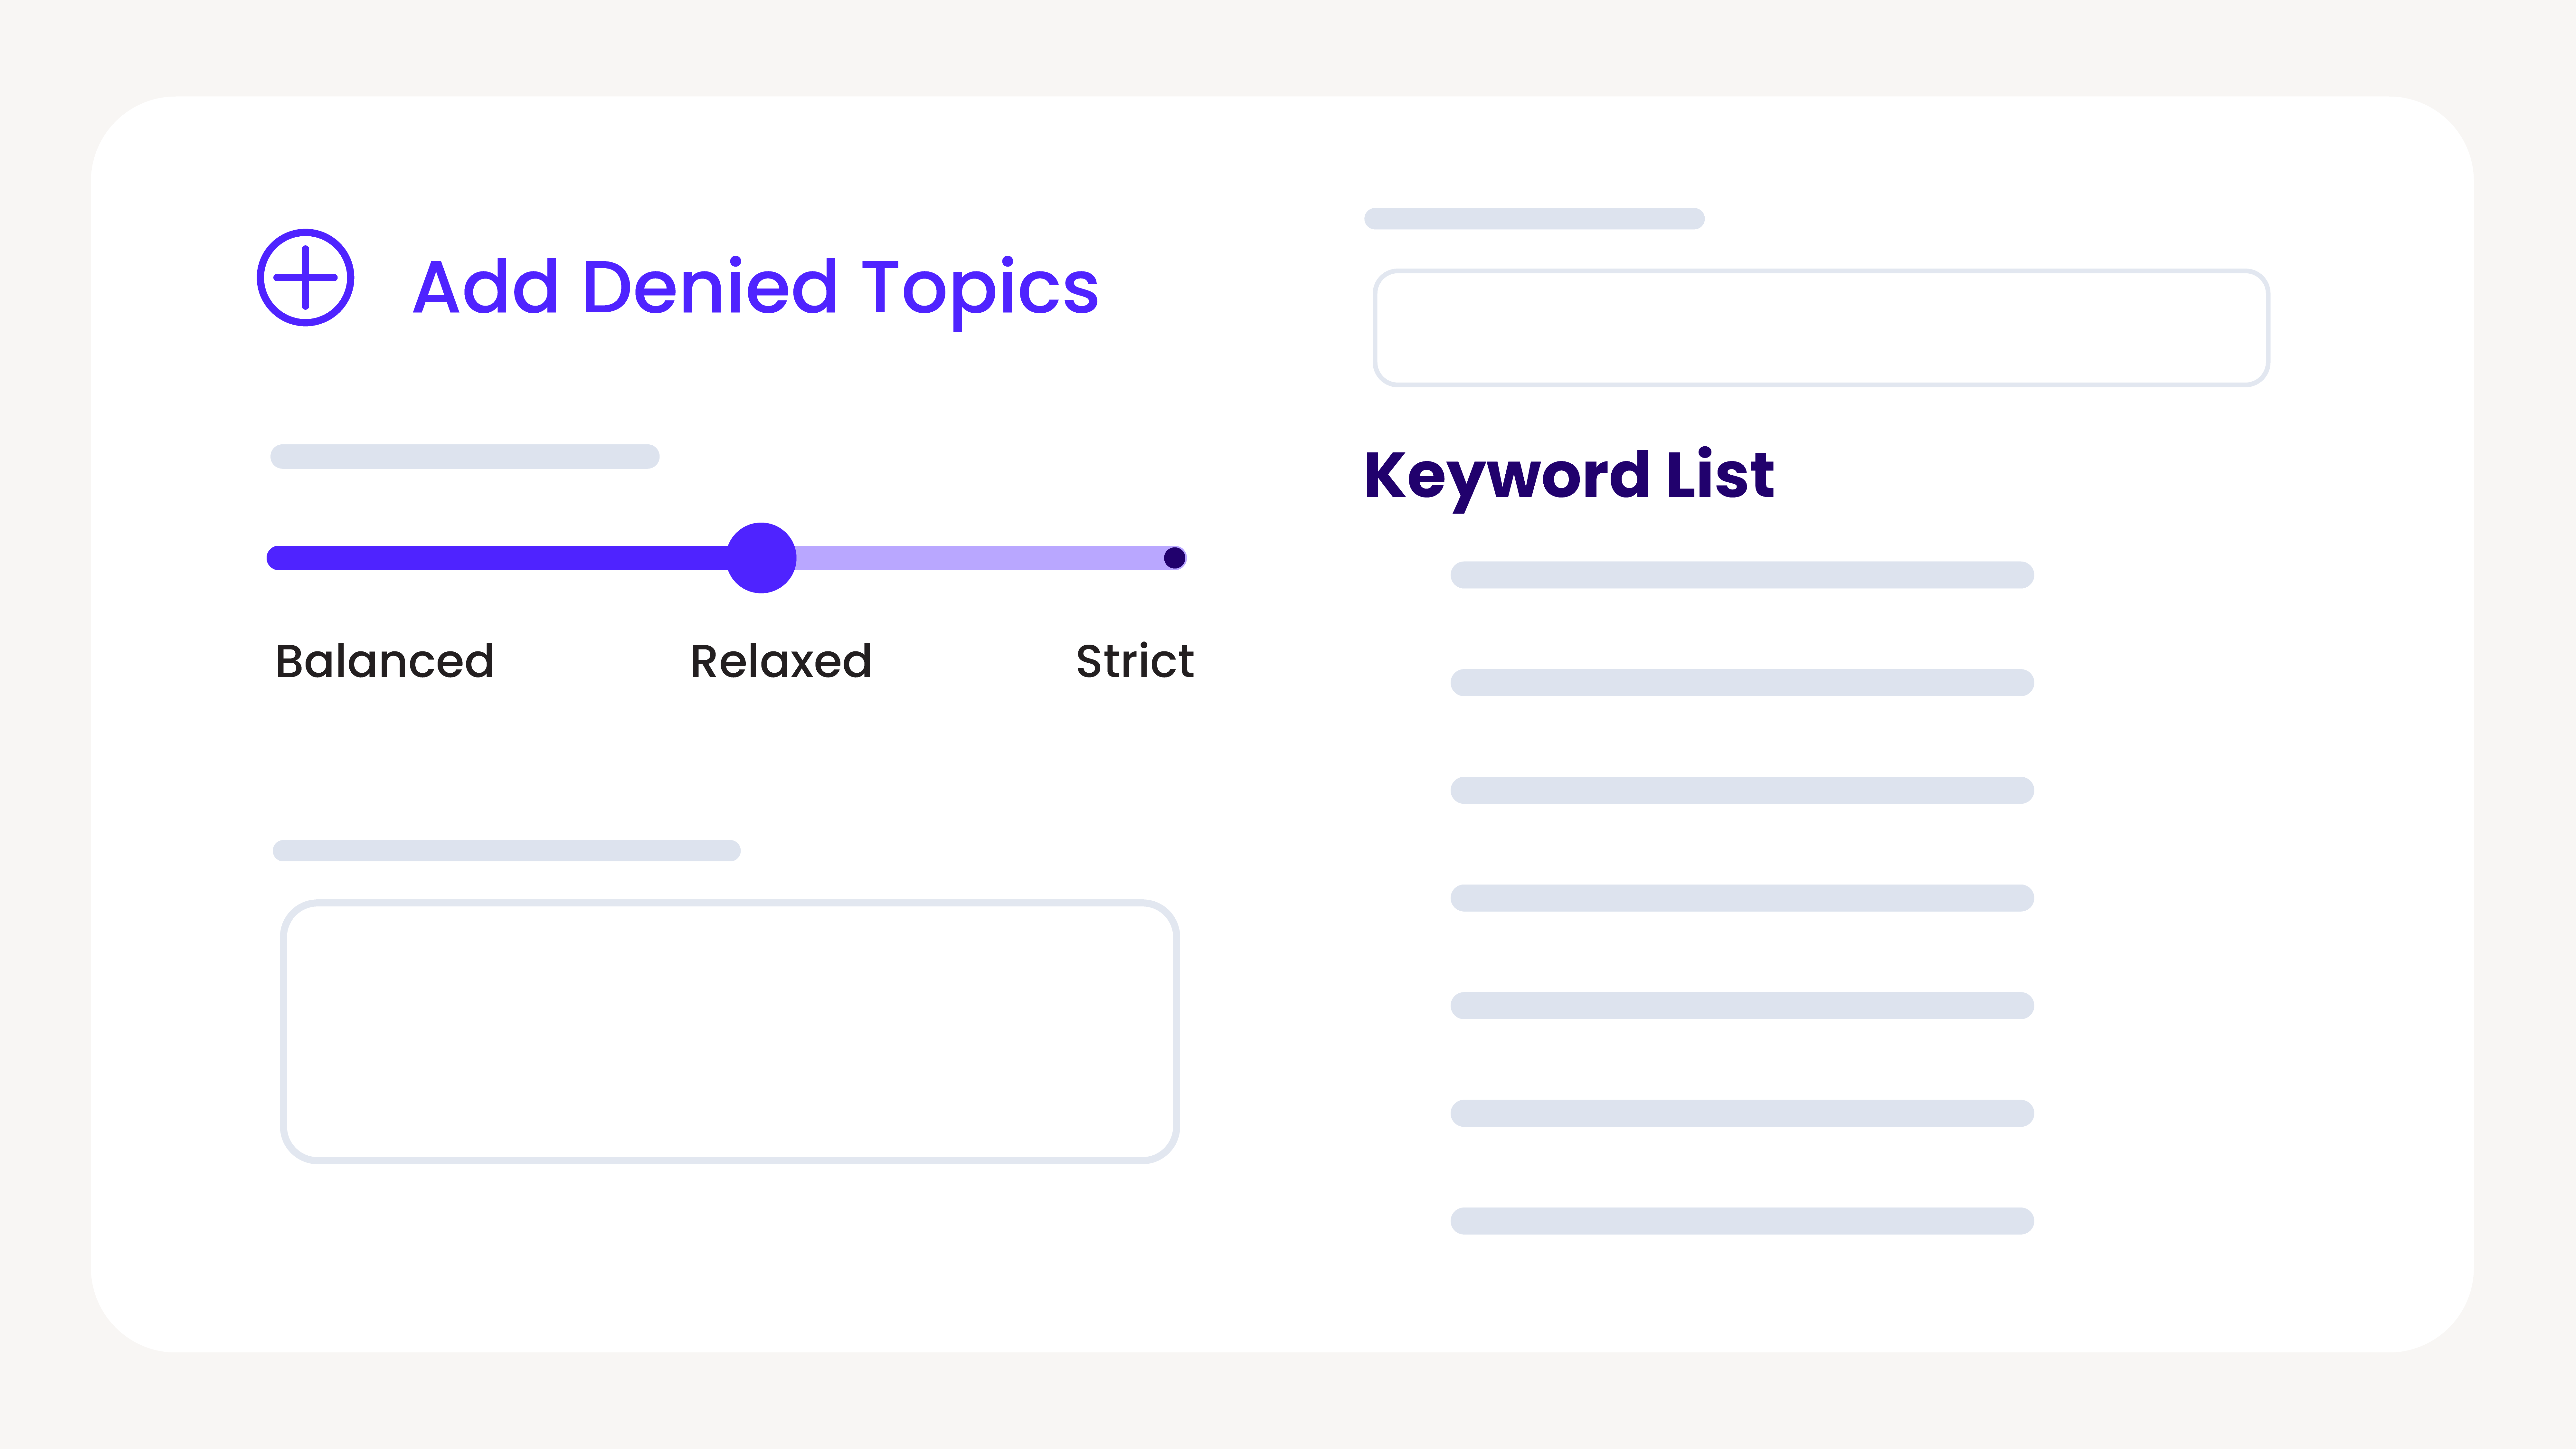Image resolution: width=2576 pixels, height=1449 pixels.
Task: Select the fourth row under Keyword List
Action: 1742,898
